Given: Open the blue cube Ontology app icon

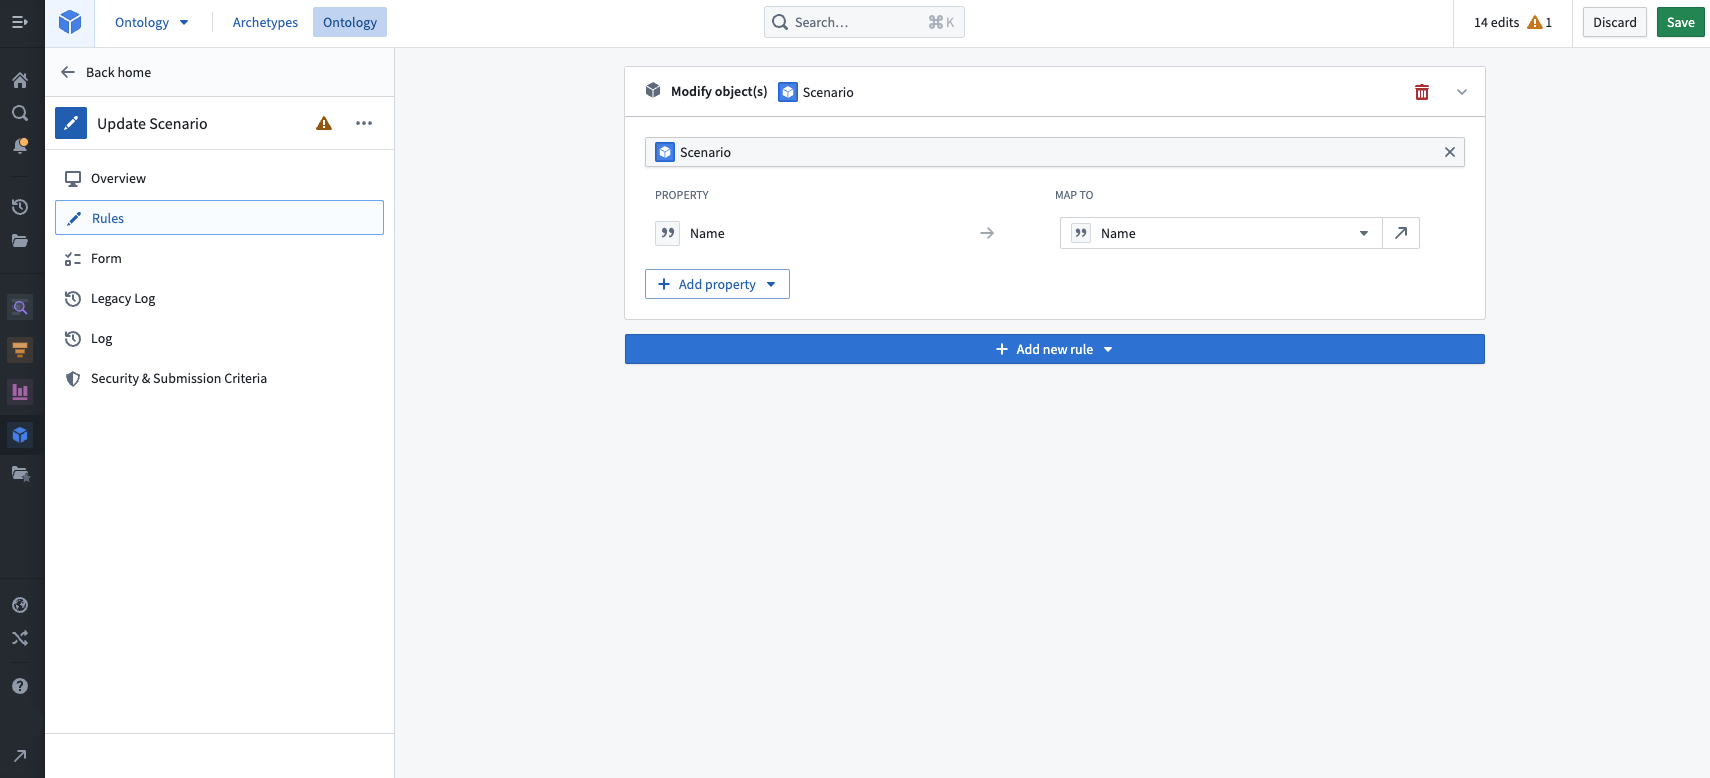Looking at the screenshot, I should [20, 435].
